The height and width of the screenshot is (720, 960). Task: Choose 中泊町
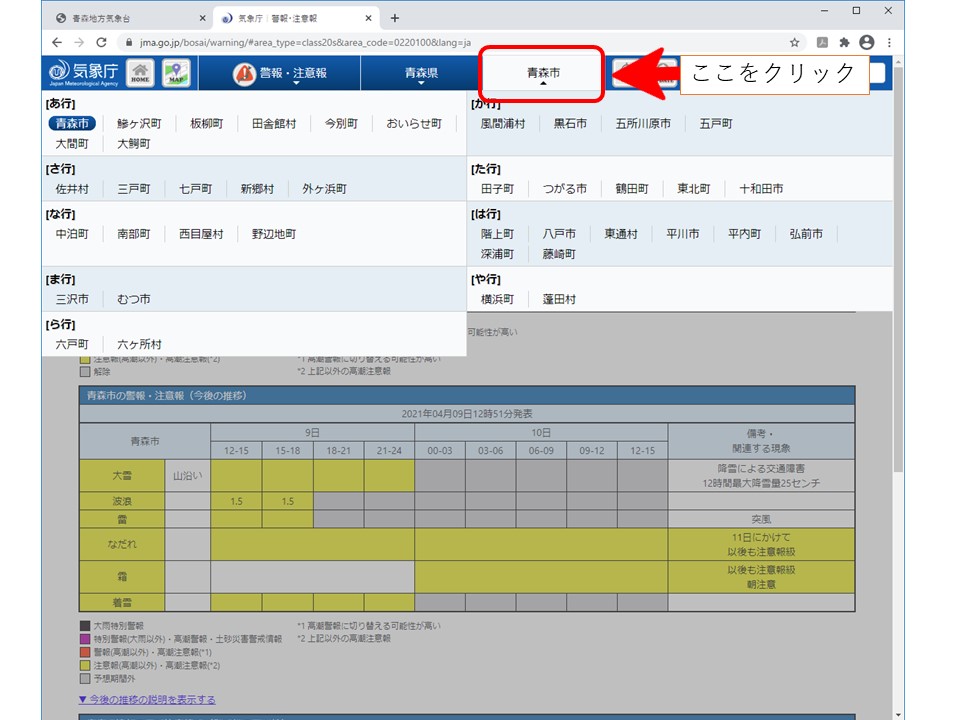coord(72,234)
